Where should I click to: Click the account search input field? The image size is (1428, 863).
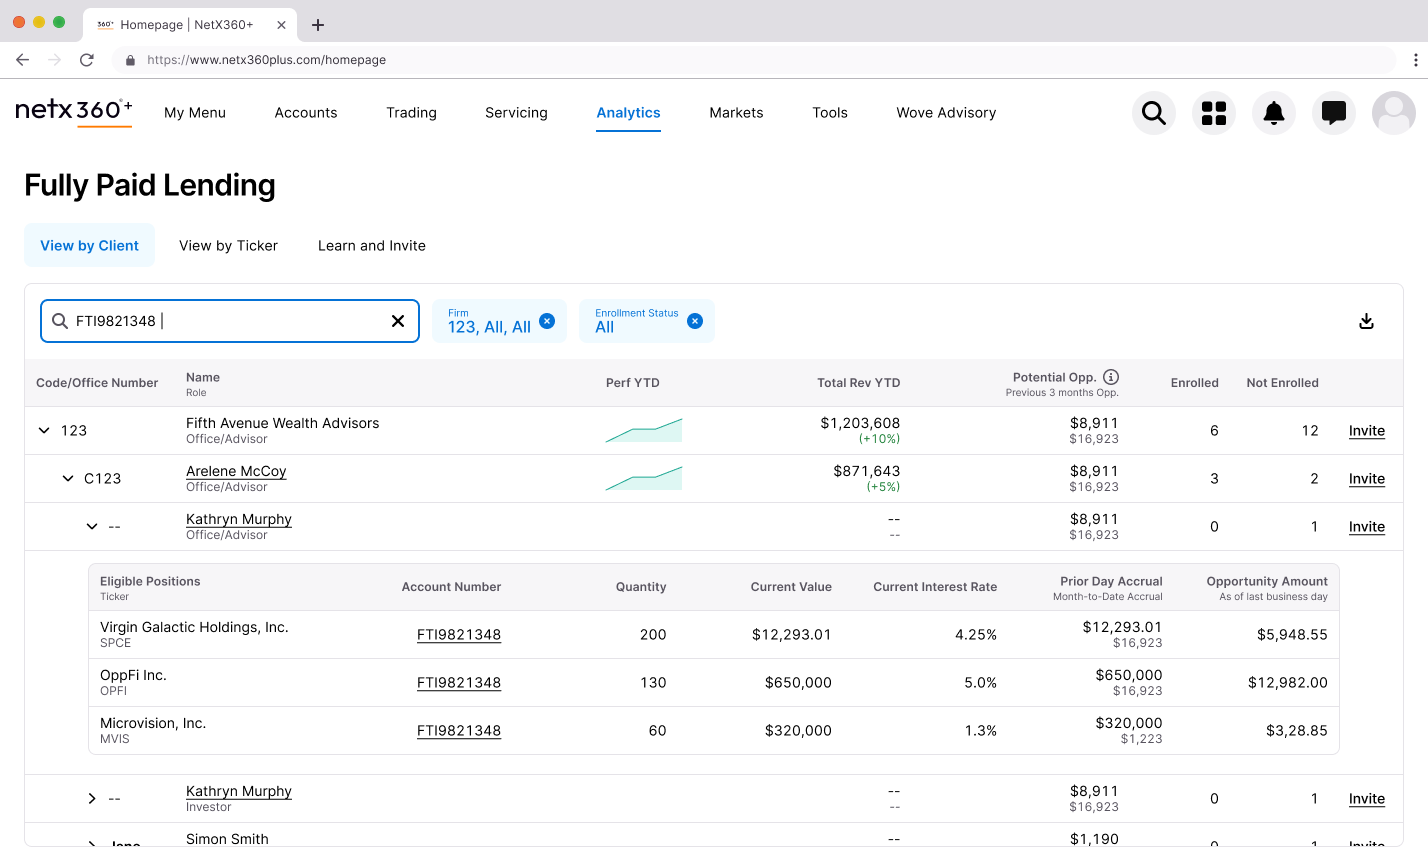[x=230, y=321]
